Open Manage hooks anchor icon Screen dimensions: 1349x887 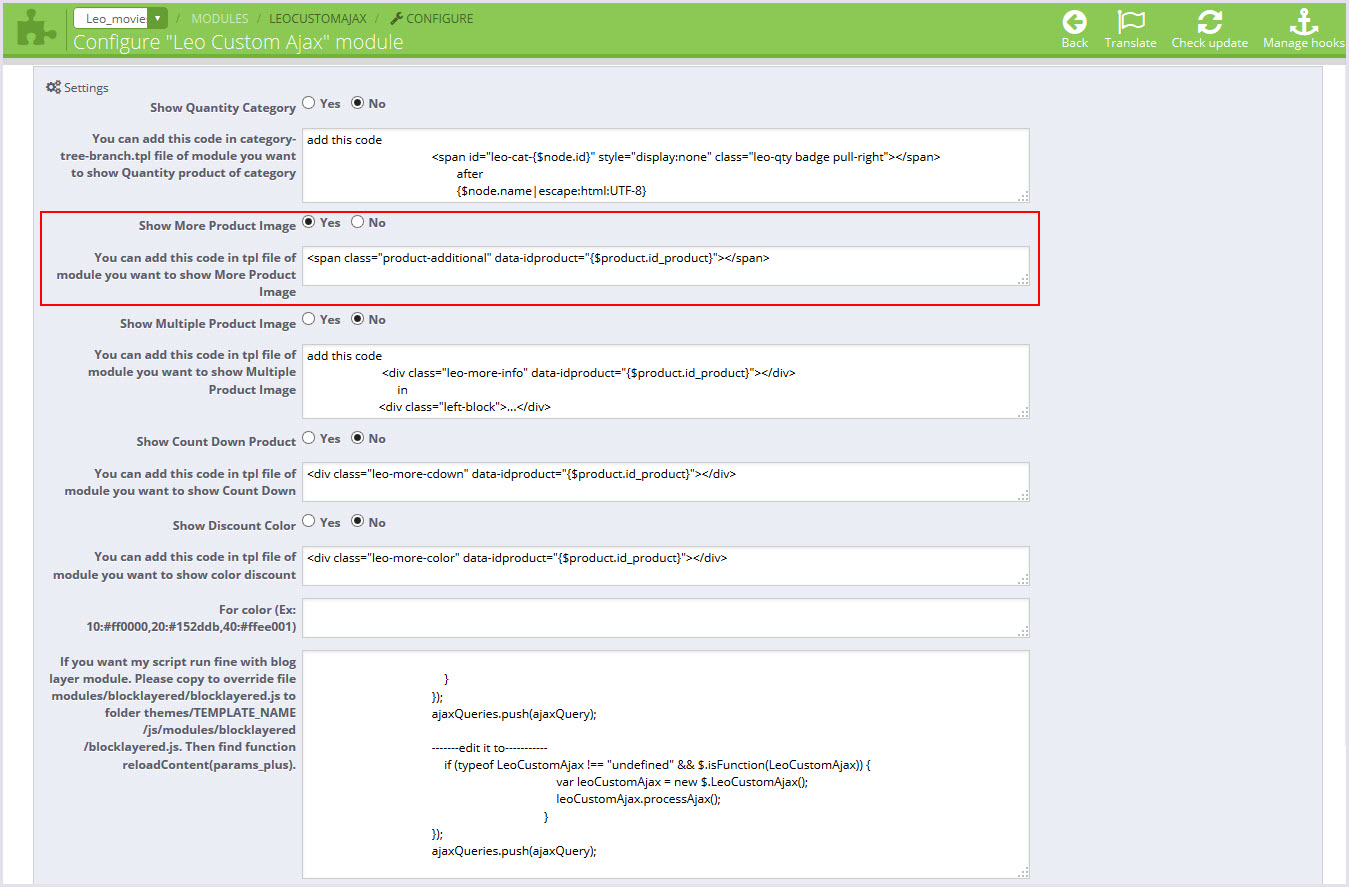(x=1304, y=22)
